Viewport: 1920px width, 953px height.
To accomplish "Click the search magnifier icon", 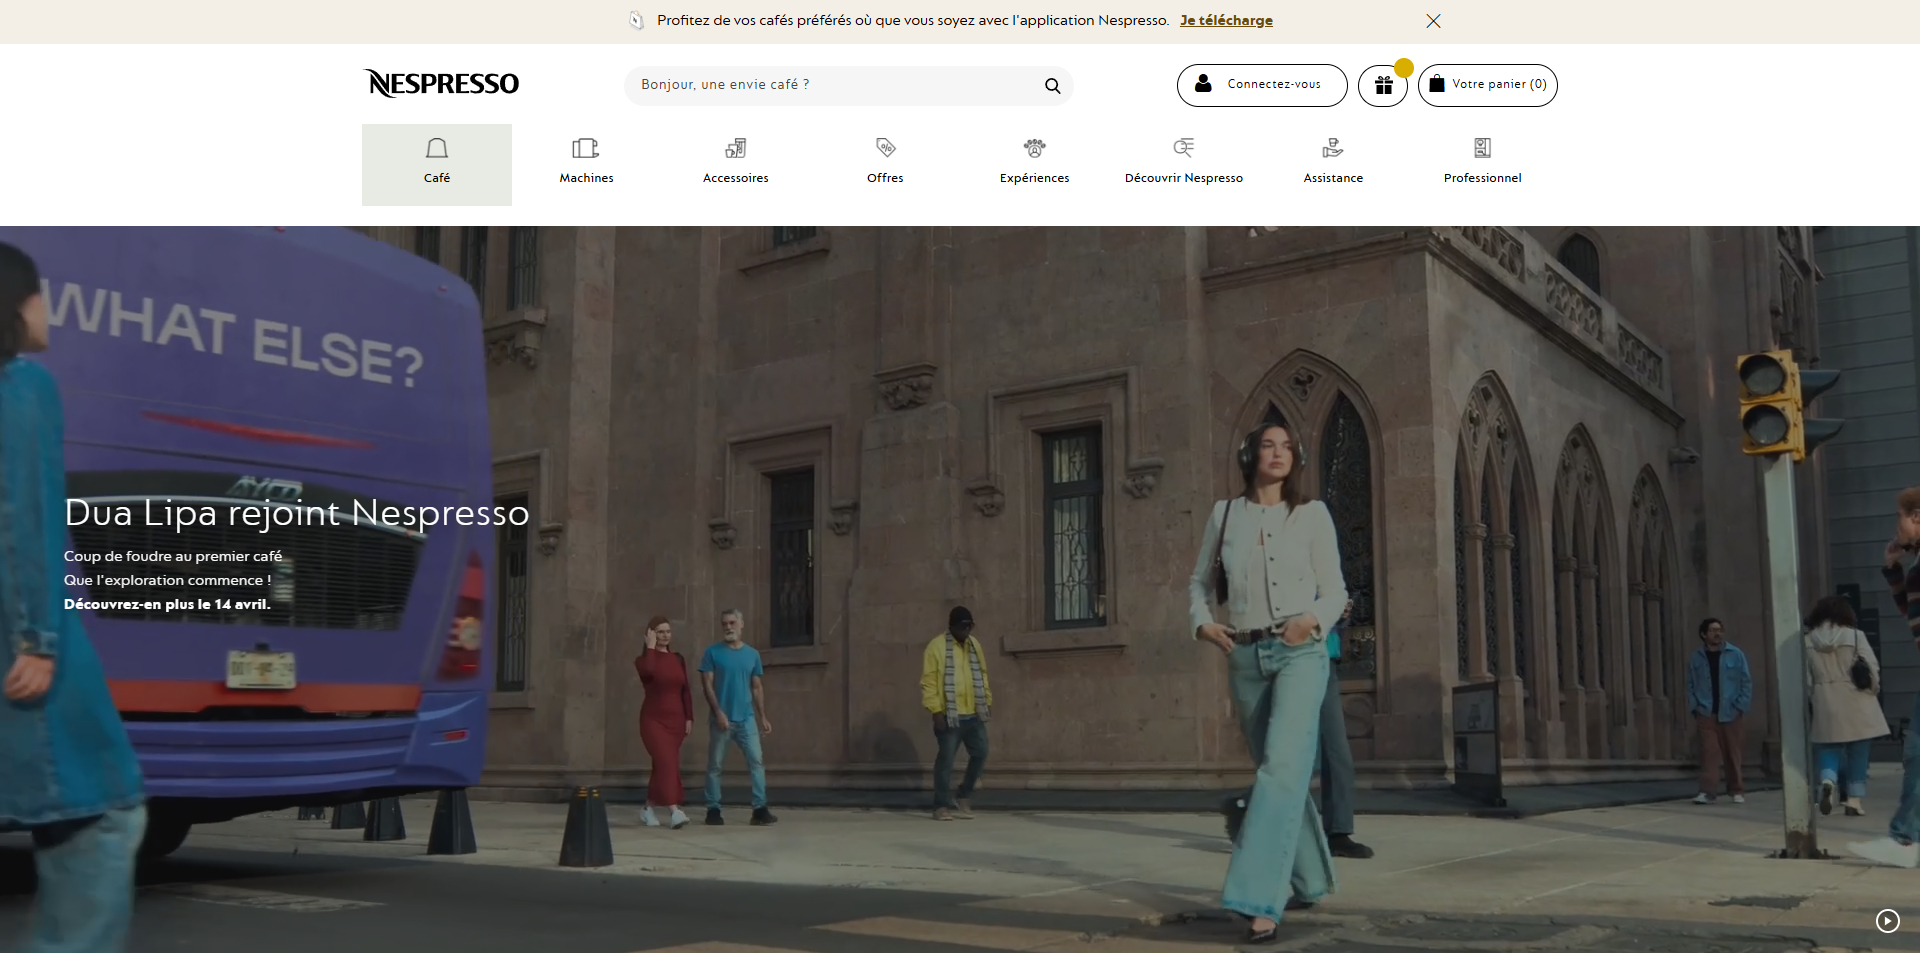I will (1052, 86).
